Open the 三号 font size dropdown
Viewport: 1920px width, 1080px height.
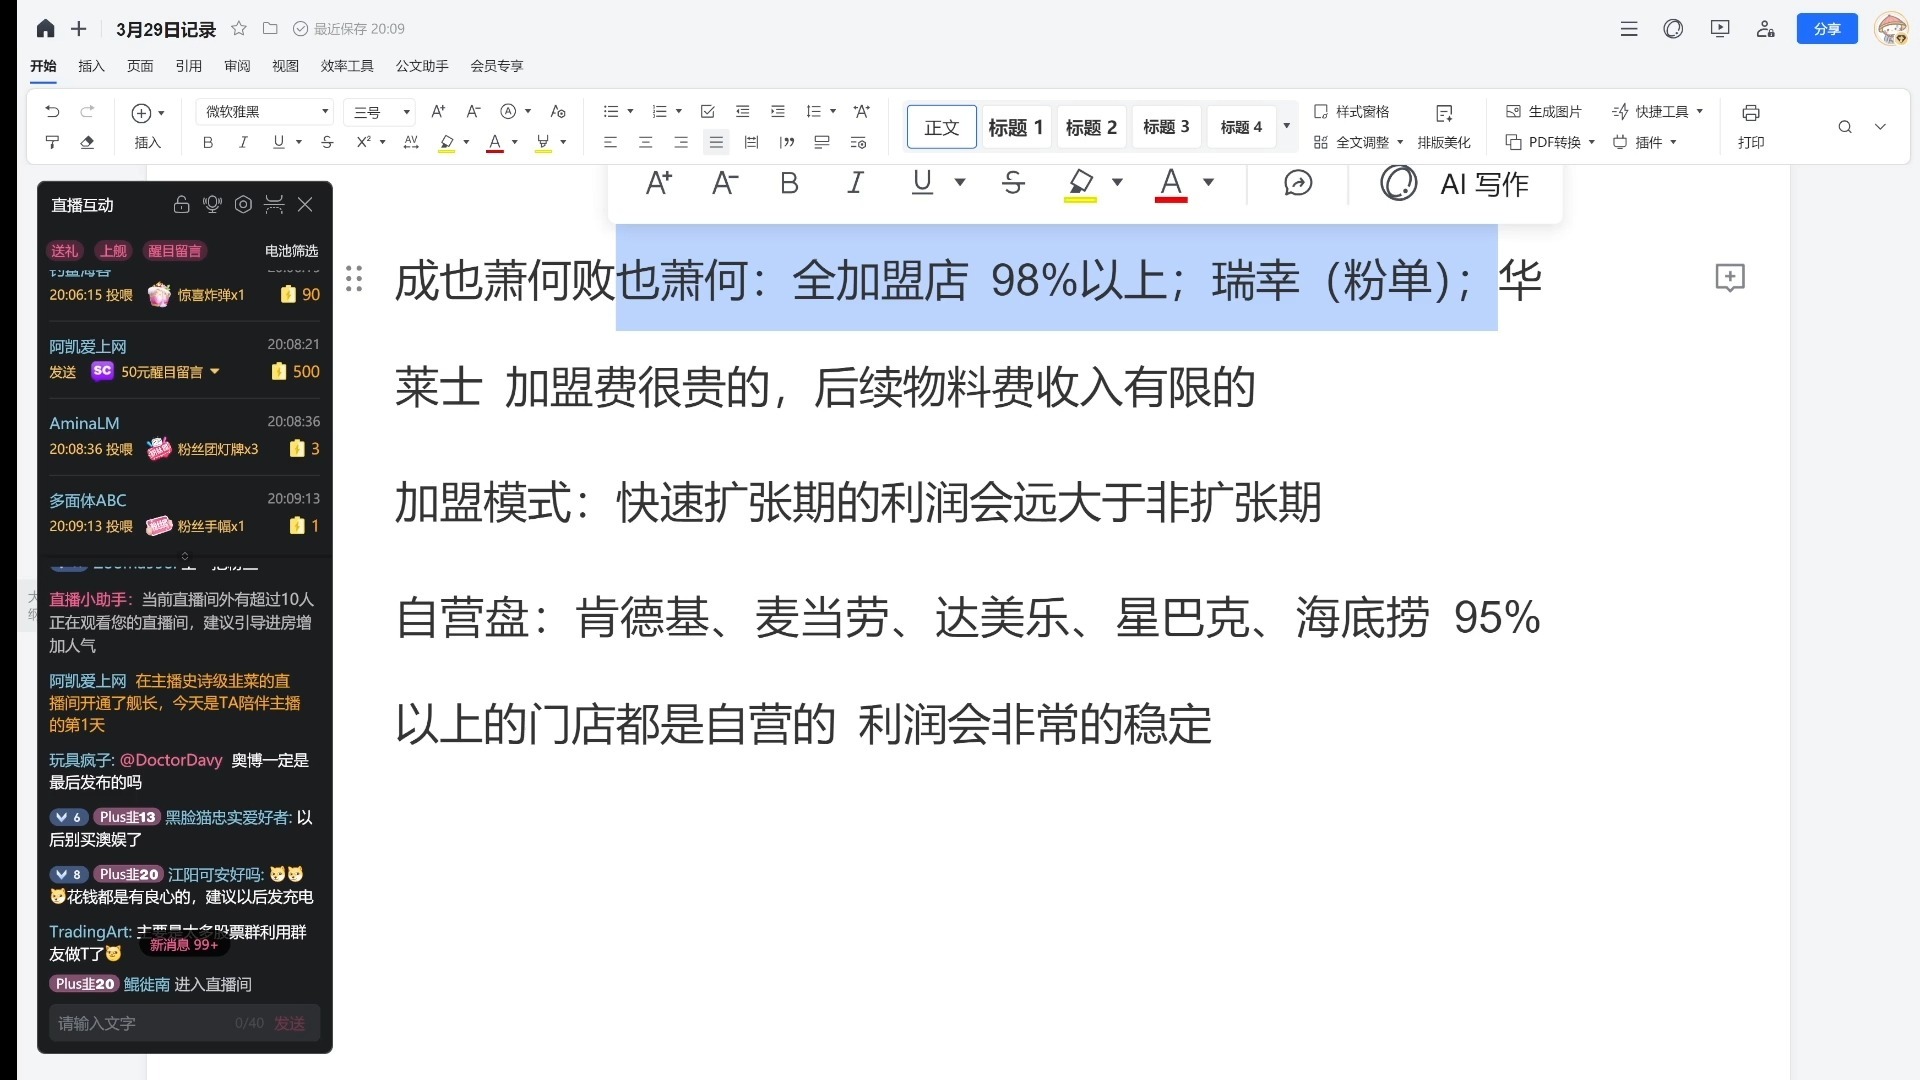[x=406, y=112]
